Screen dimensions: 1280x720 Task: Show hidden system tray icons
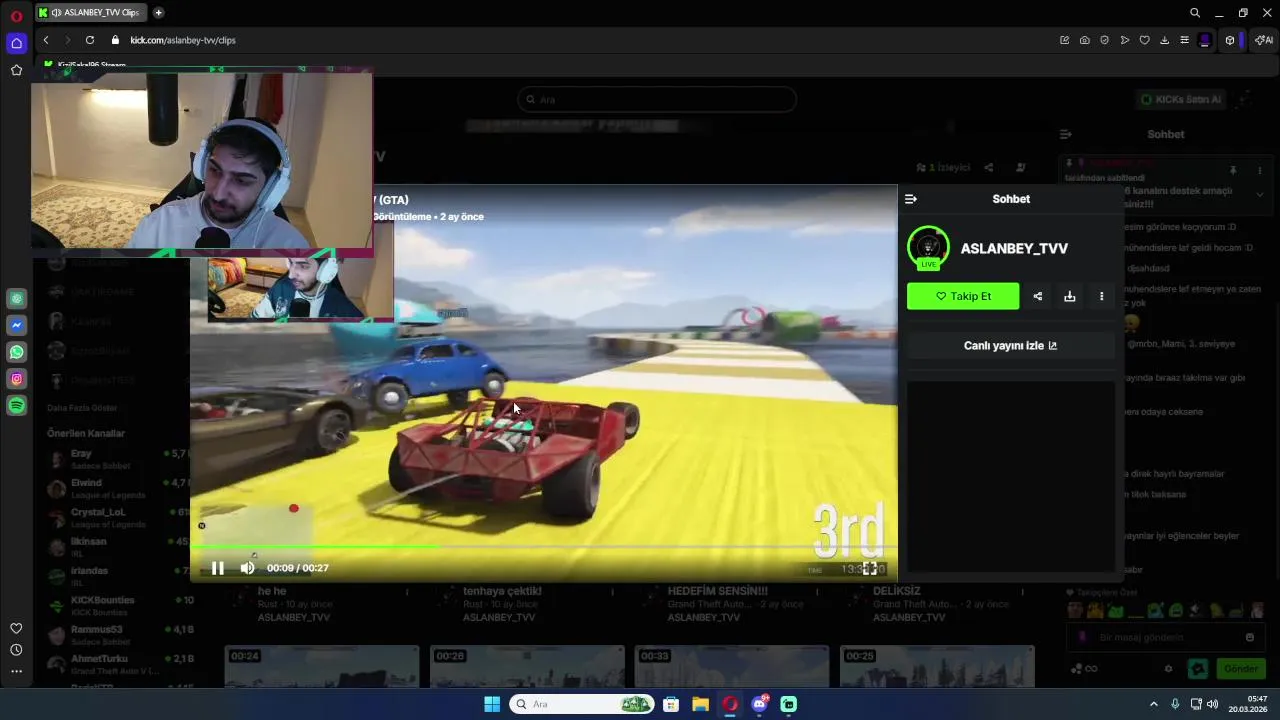(1153, 704)
